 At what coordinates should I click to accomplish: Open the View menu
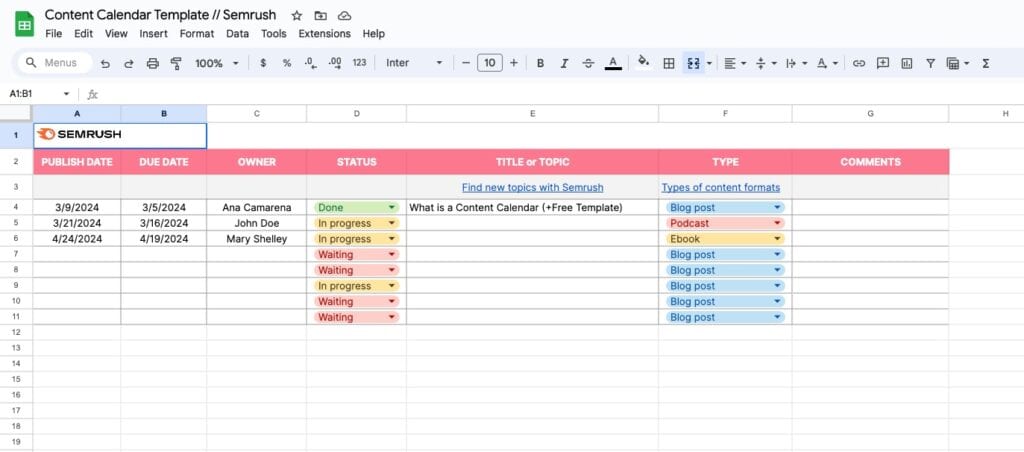[116, 34]
